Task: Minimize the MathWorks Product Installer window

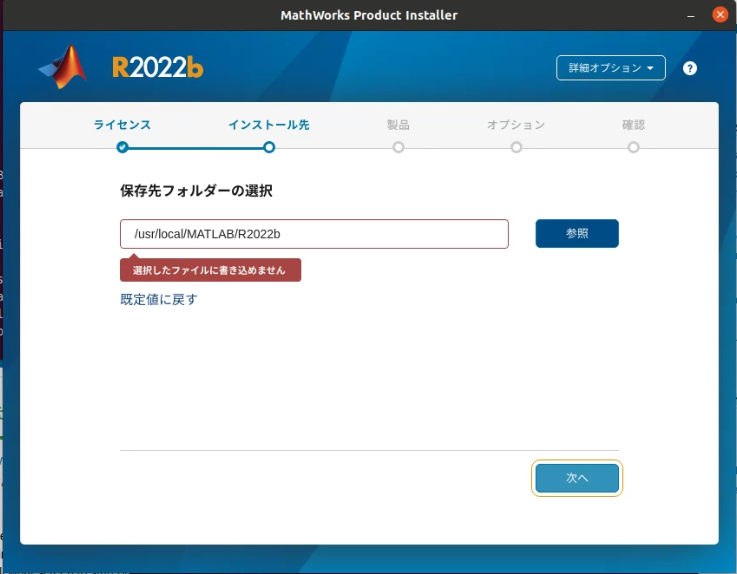Action: pos(690,16)
